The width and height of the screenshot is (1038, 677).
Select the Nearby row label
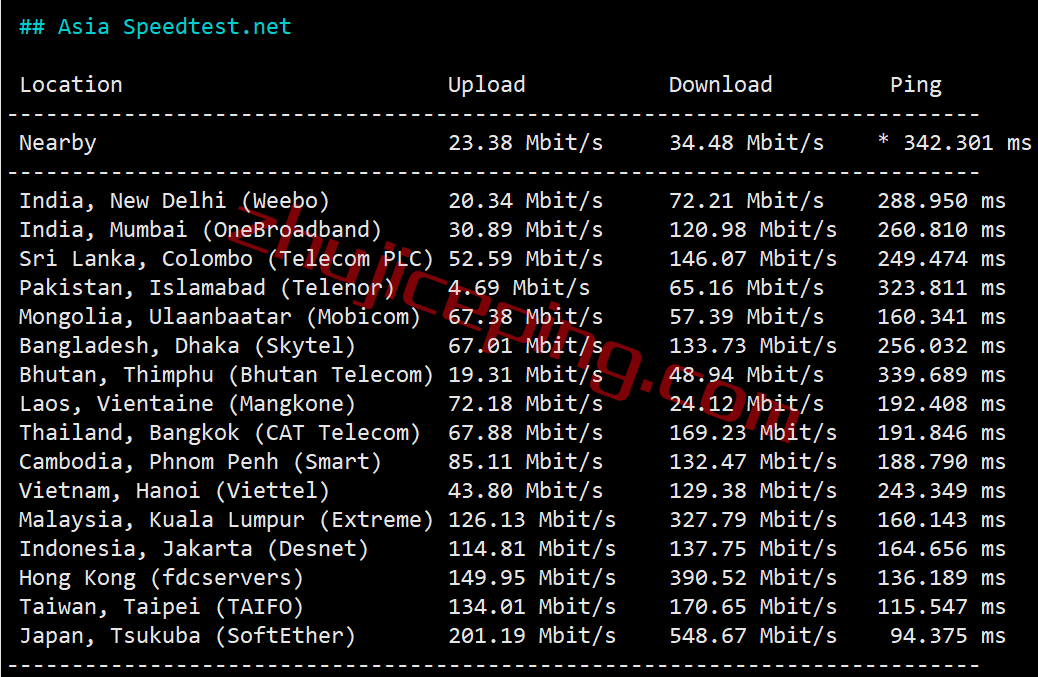pos(58,143)
